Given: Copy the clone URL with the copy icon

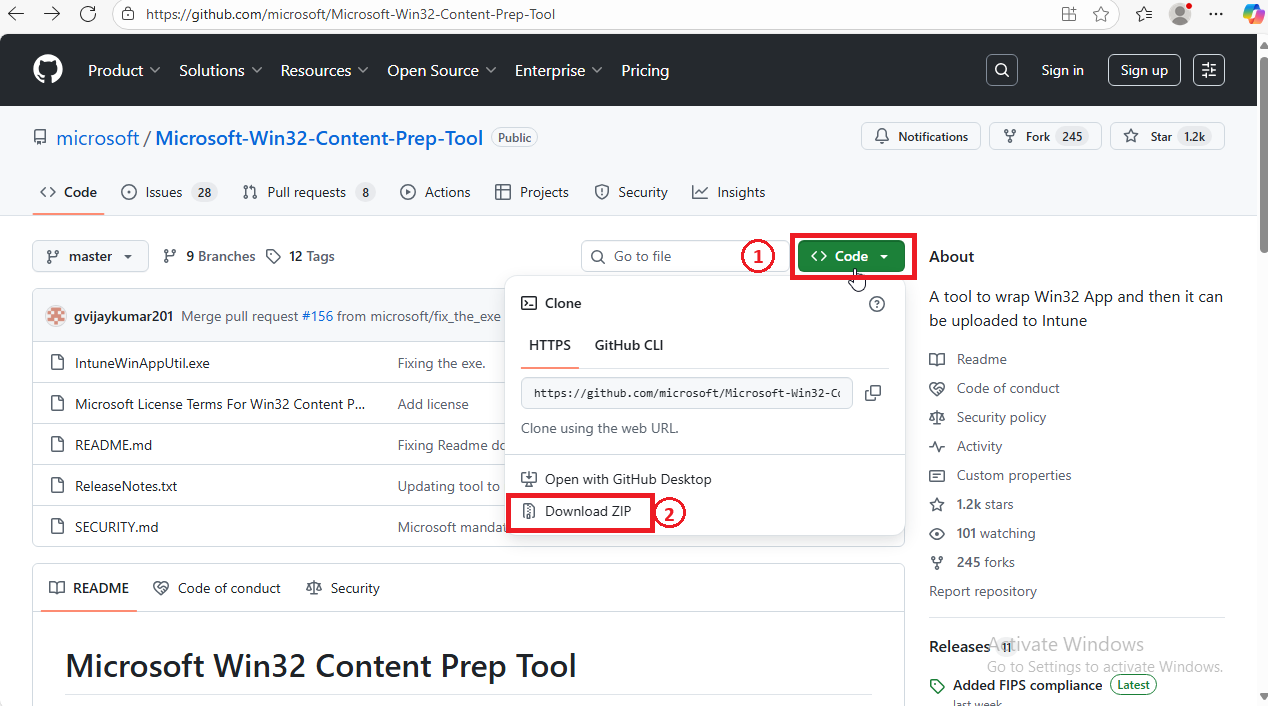Looking at the screenshot, I should (x=872, y=393).
